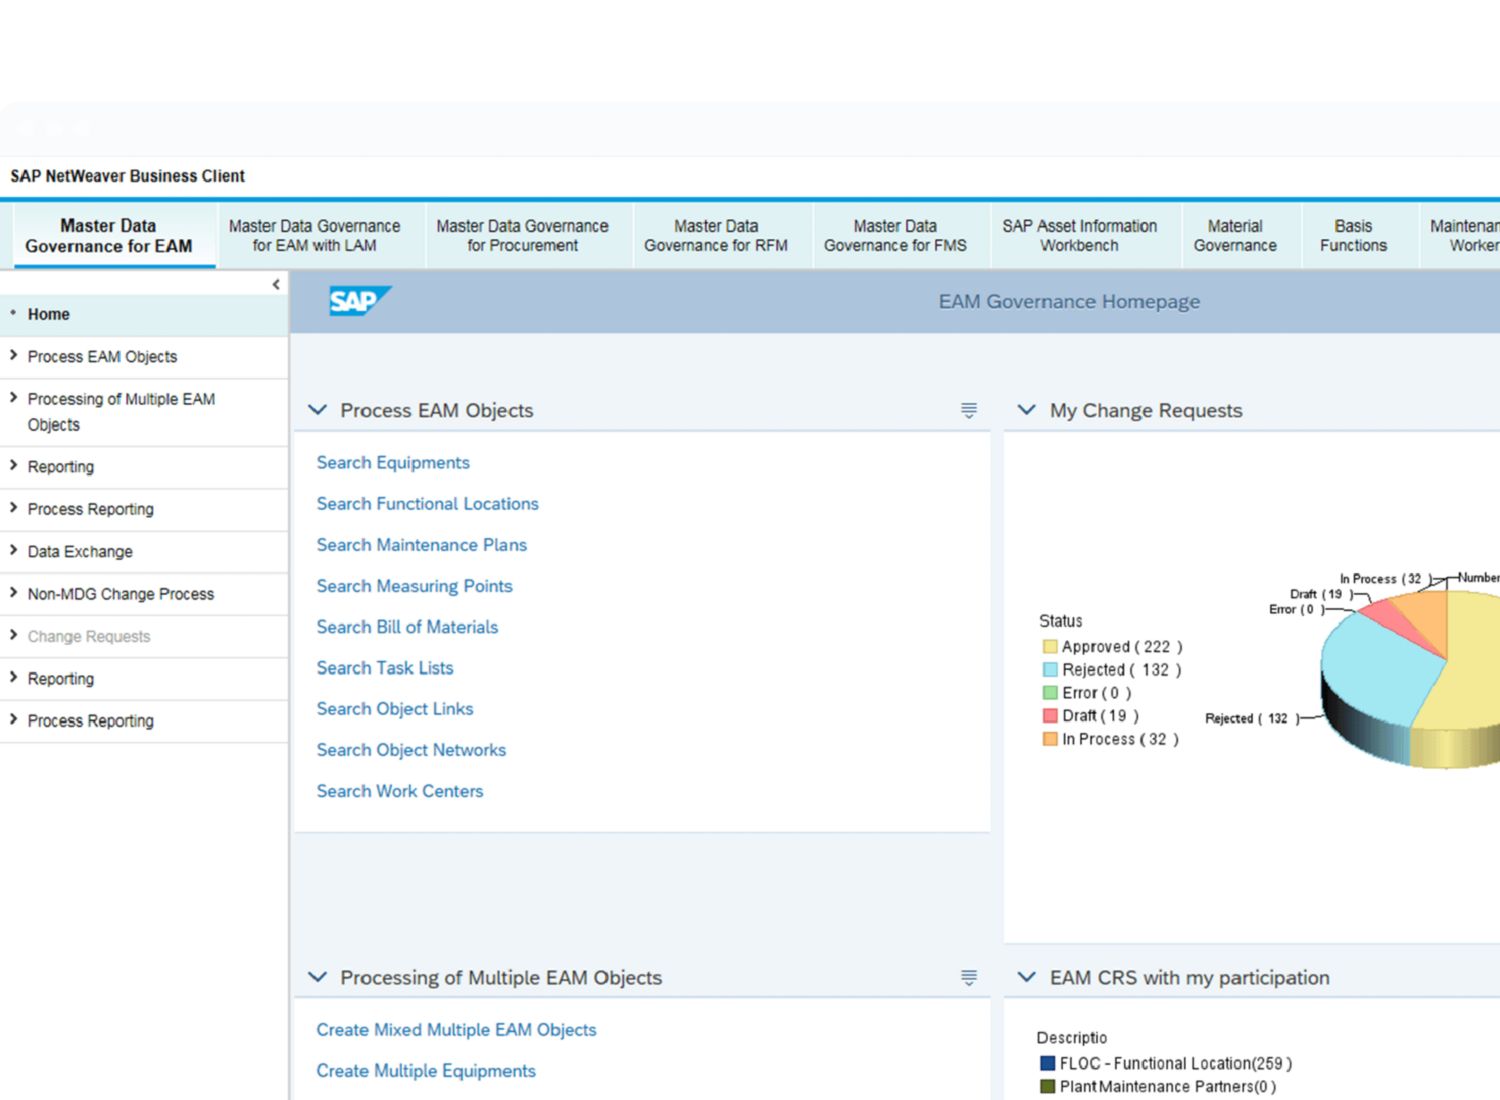Open Processing of Multiple EAM Objects menu icon
Viewport: 1500px width, 1100px height.
point(968,977)
